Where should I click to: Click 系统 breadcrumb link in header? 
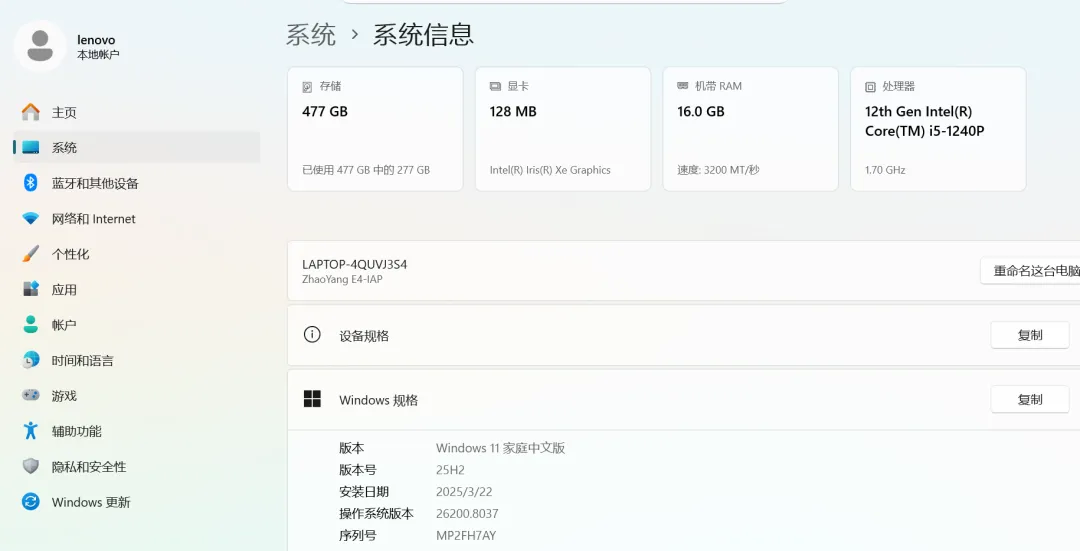311,34
